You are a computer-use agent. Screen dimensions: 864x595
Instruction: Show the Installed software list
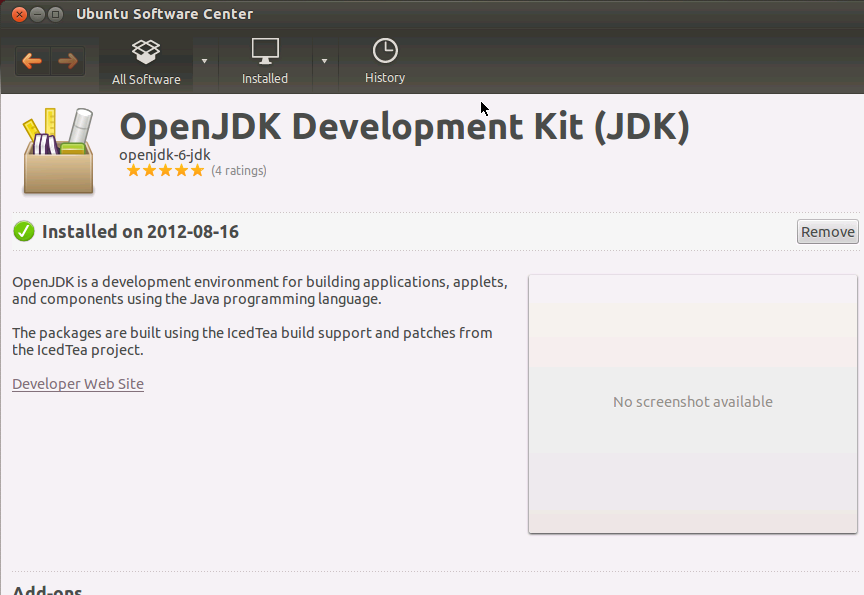(265, 62)
